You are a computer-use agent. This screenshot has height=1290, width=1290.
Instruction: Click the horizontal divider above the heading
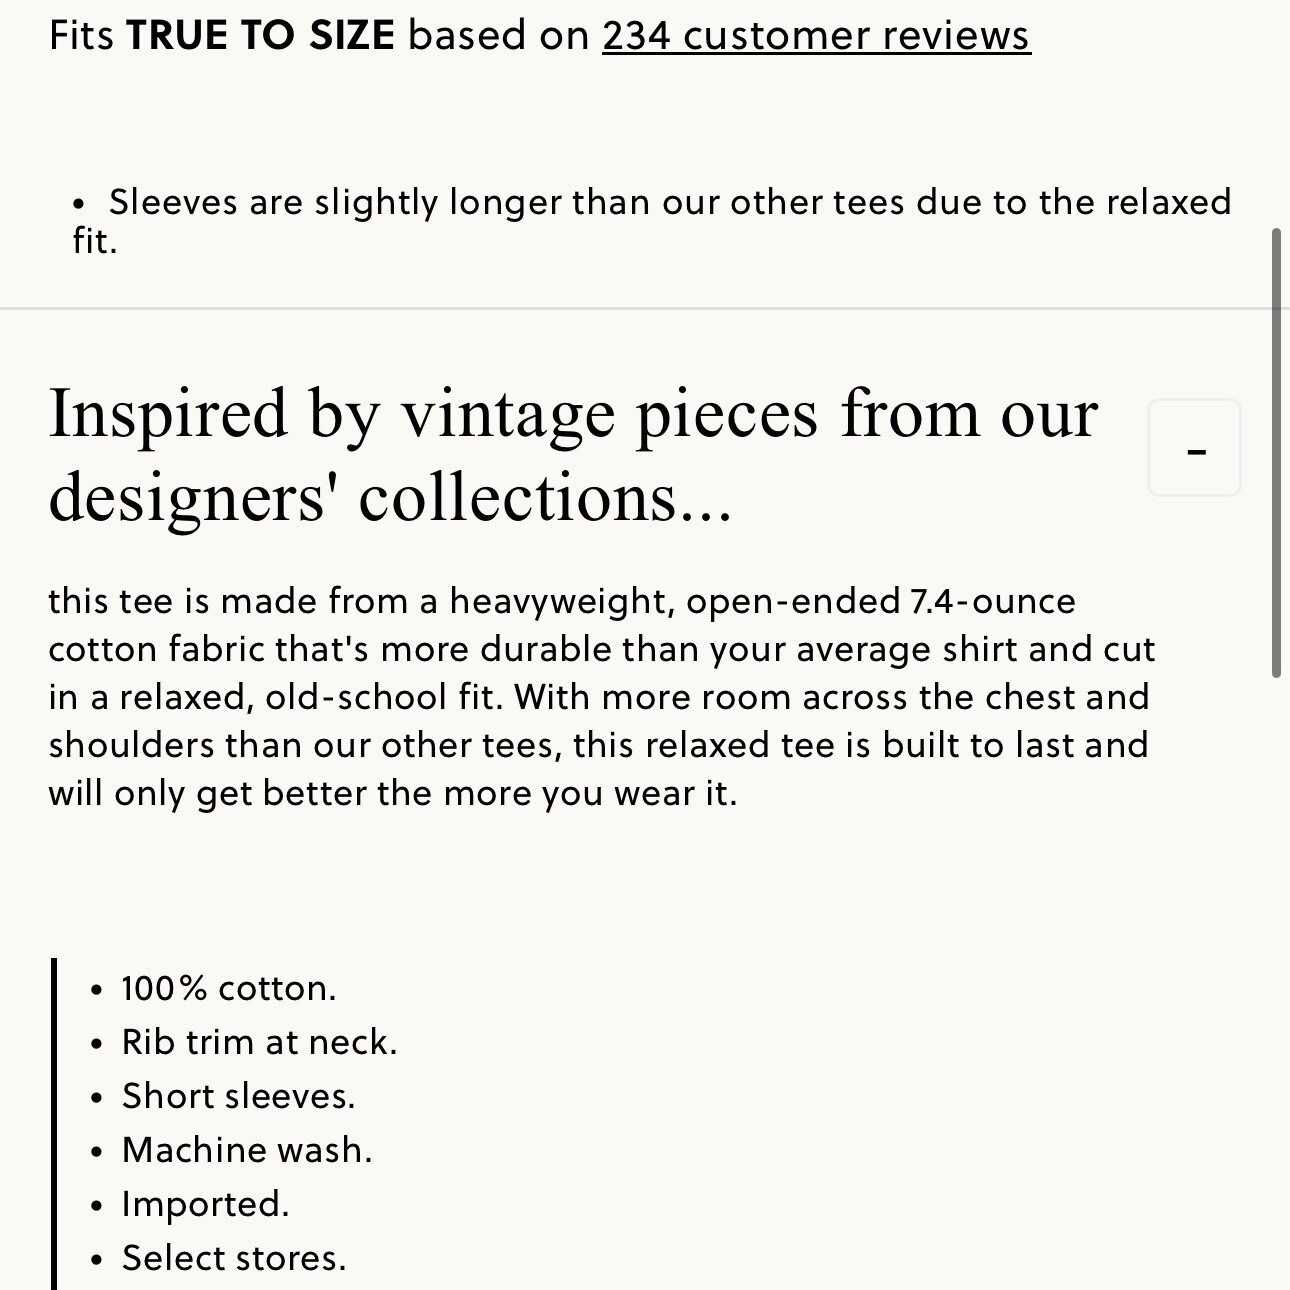point(635,309)
